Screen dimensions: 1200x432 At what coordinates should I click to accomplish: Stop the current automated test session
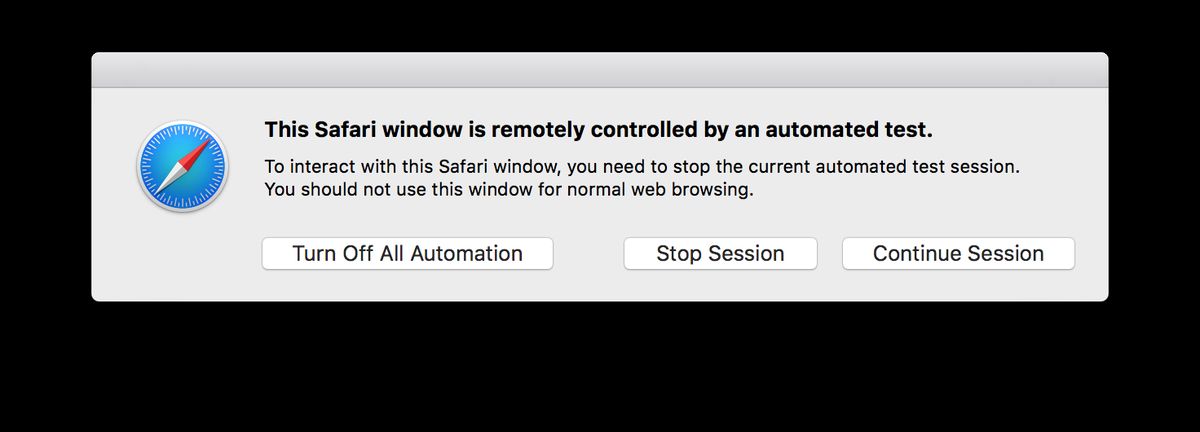click(720, 254)
